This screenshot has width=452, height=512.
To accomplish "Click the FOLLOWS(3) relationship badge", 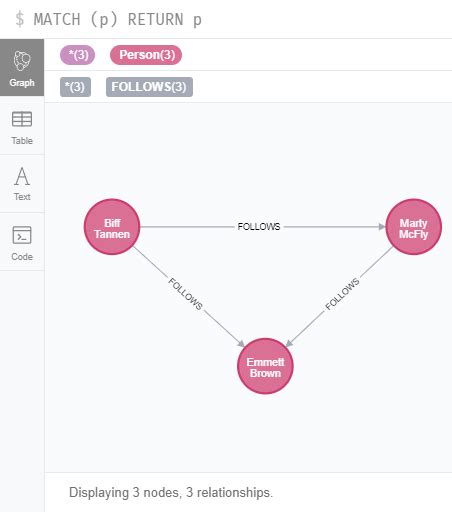I will [149, 87].
